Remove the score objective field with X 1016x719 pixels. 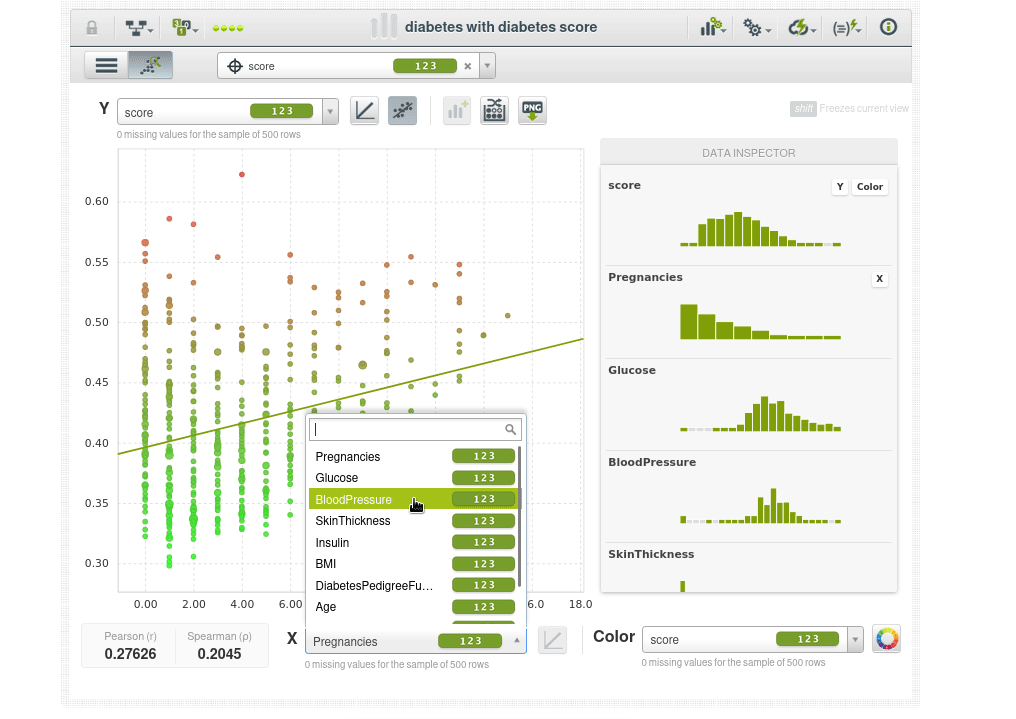pos(467,67)
